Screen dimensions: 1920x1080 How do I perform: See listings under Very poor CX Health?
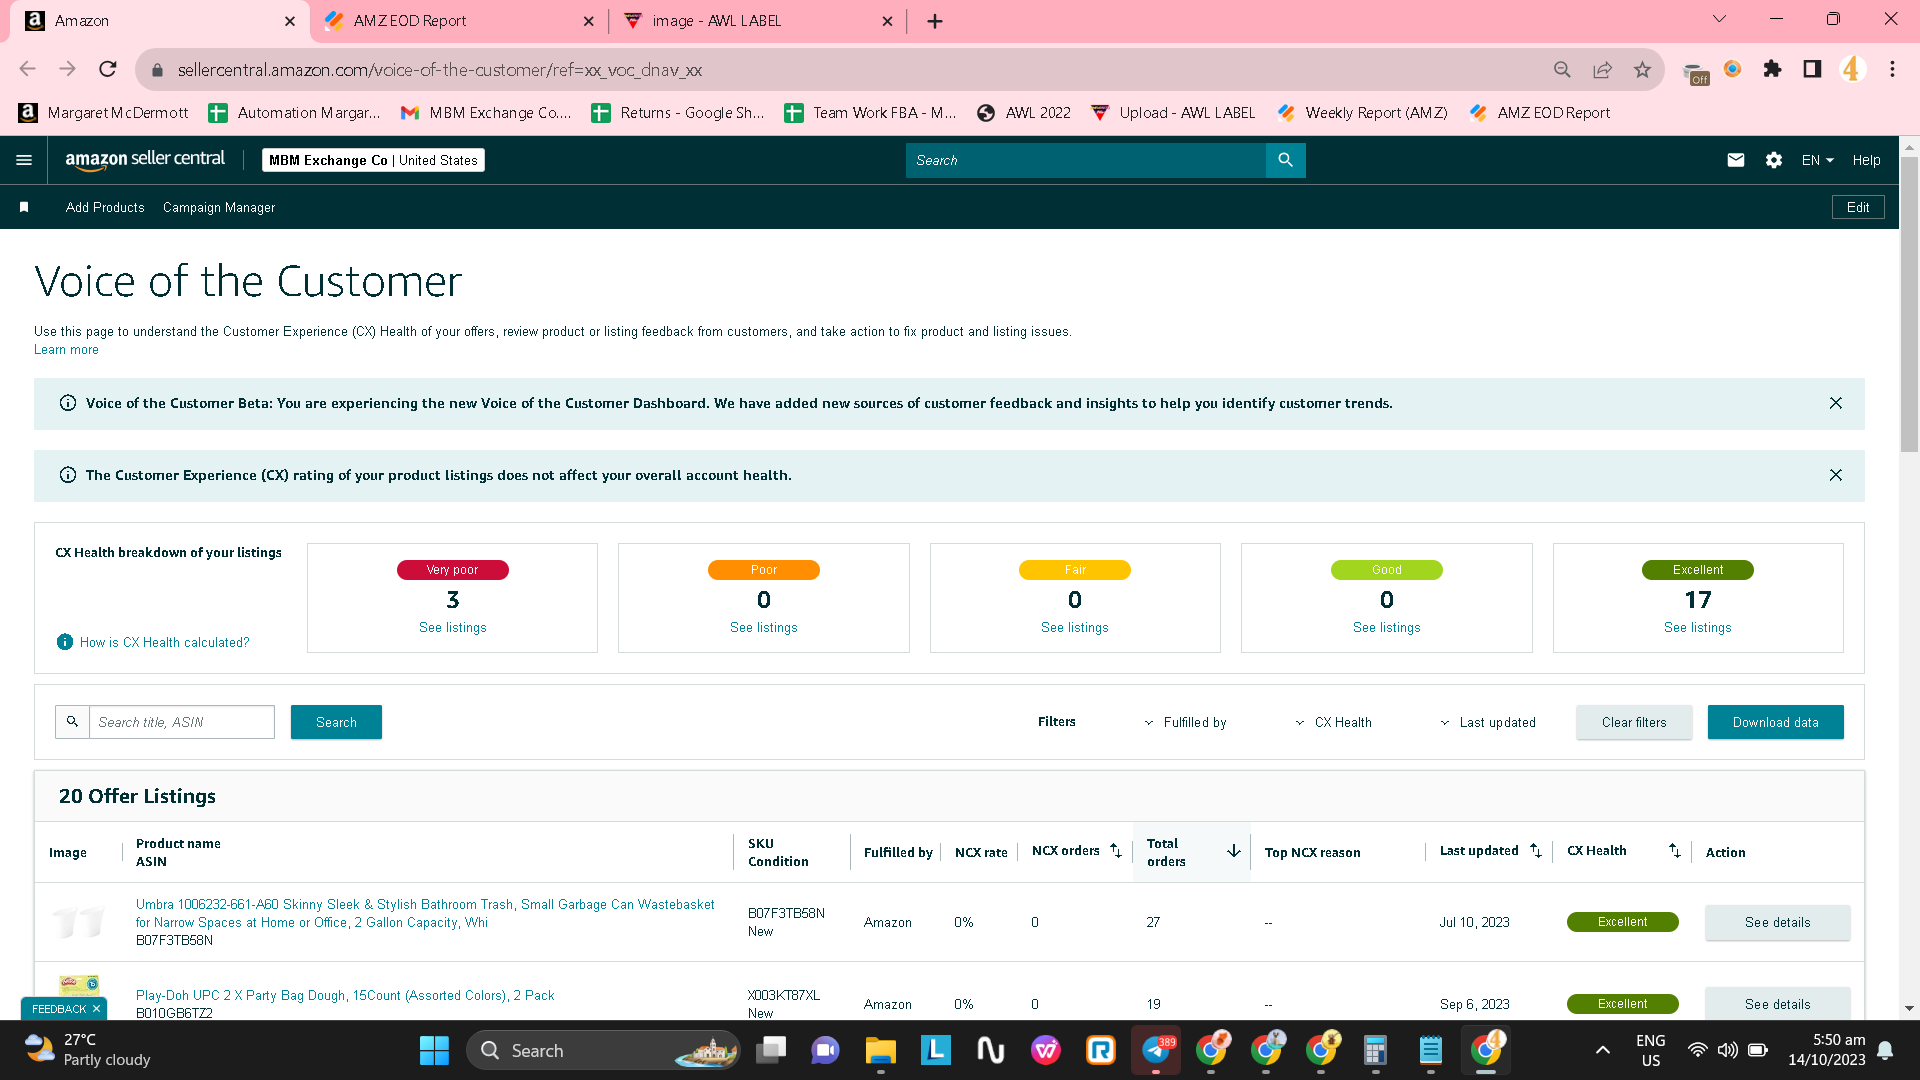pyautogui.click(x=453, y=627)
